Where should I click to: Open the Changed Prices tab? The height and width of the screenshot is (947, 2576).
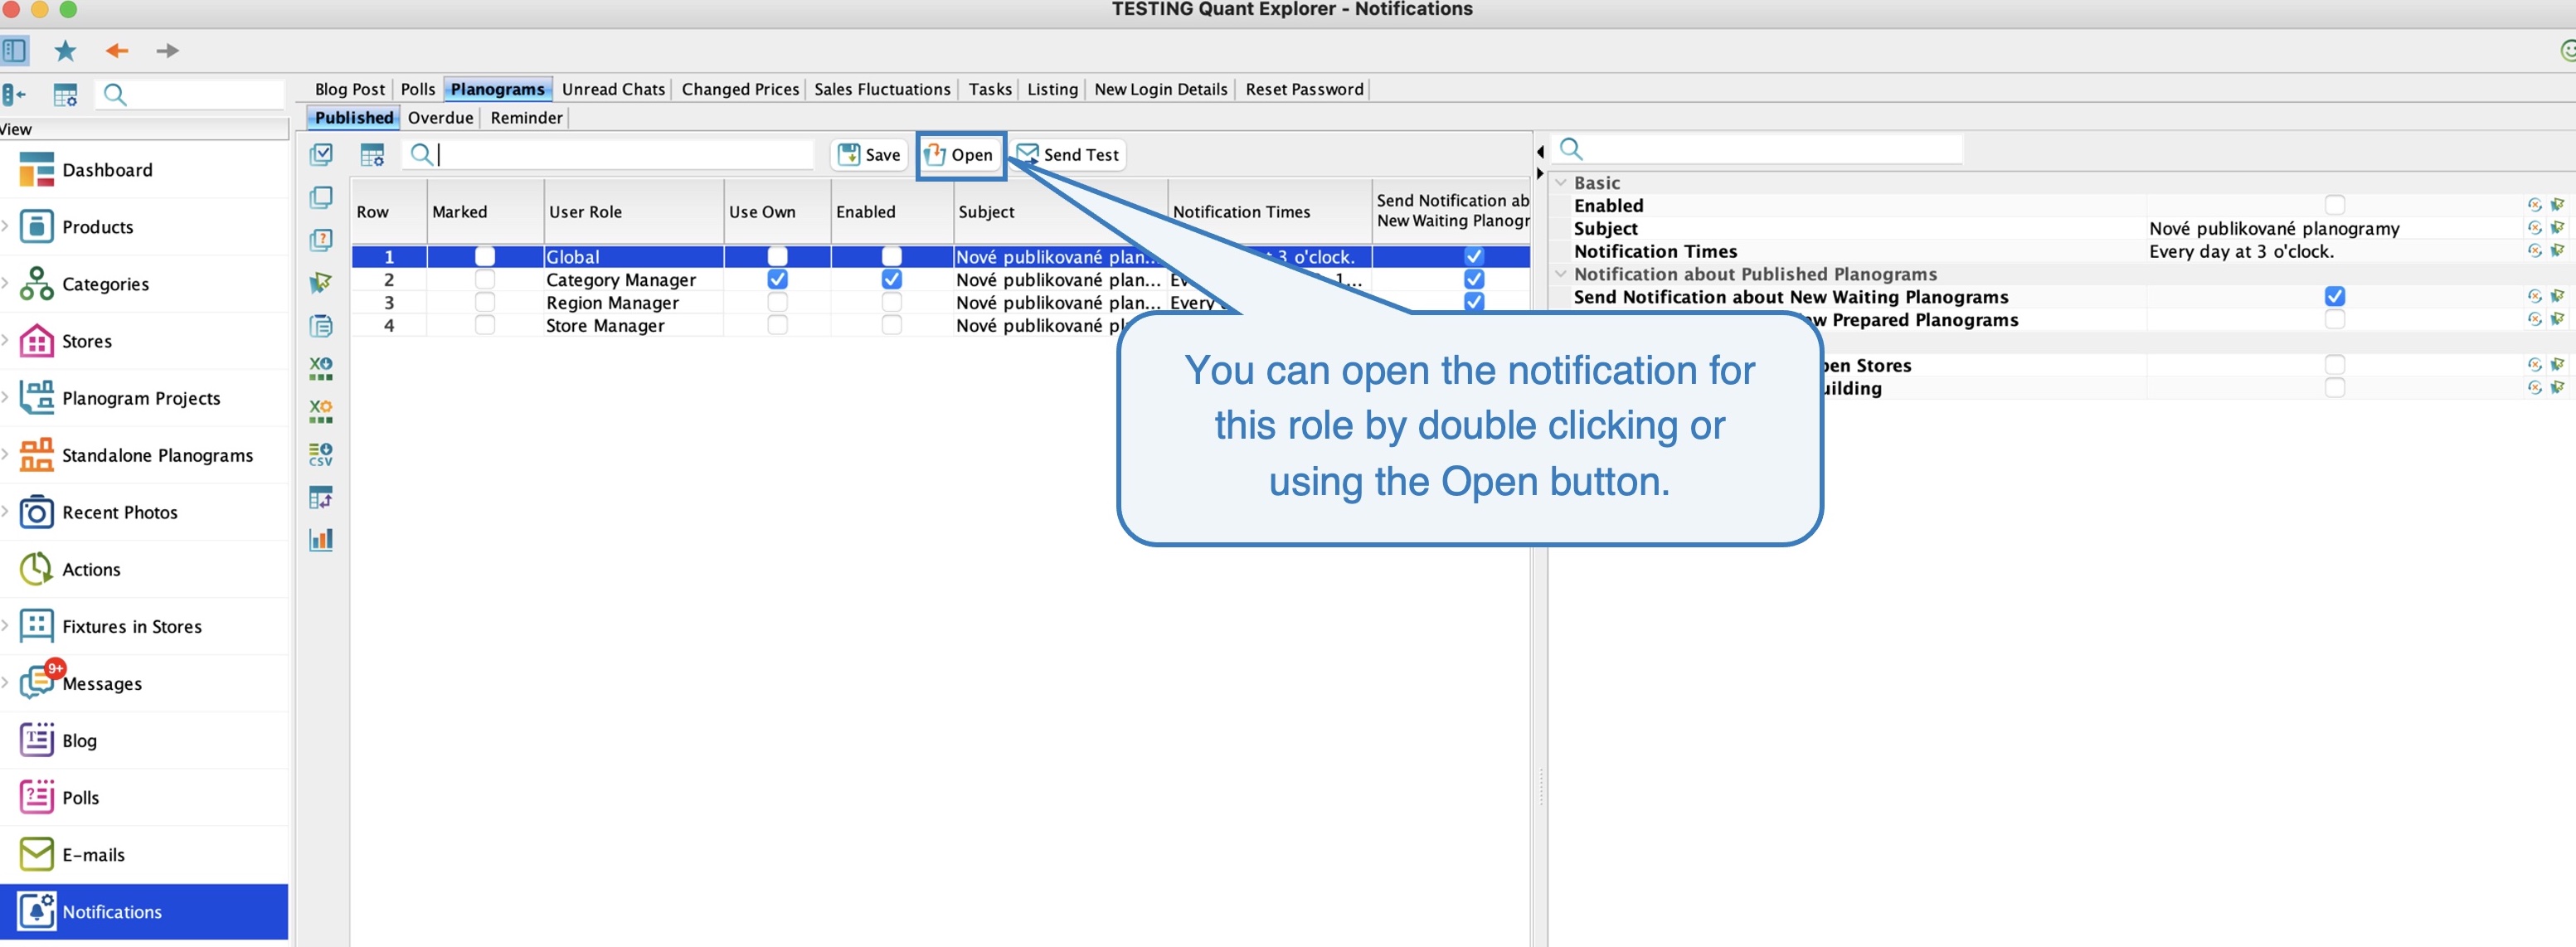[x=740, y=89]
